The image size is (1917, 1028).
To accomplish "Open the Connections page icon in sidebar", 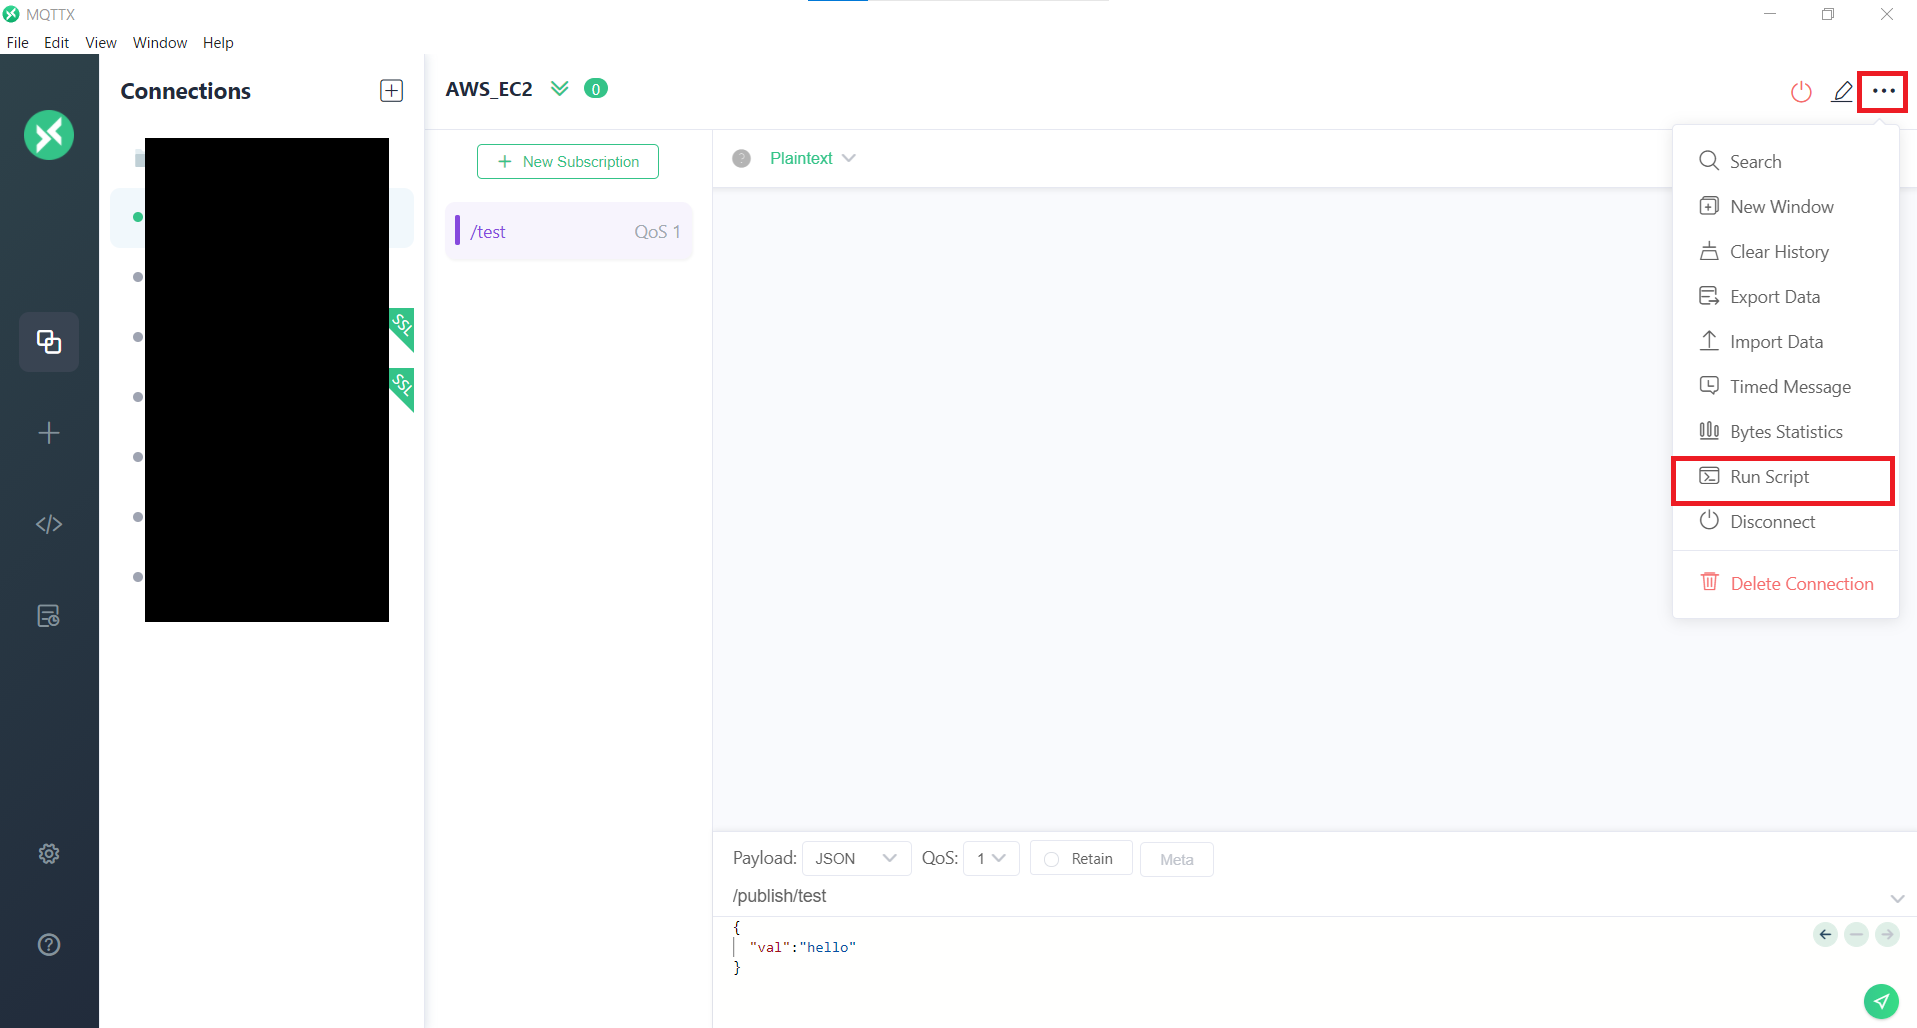I will point(49,342).
